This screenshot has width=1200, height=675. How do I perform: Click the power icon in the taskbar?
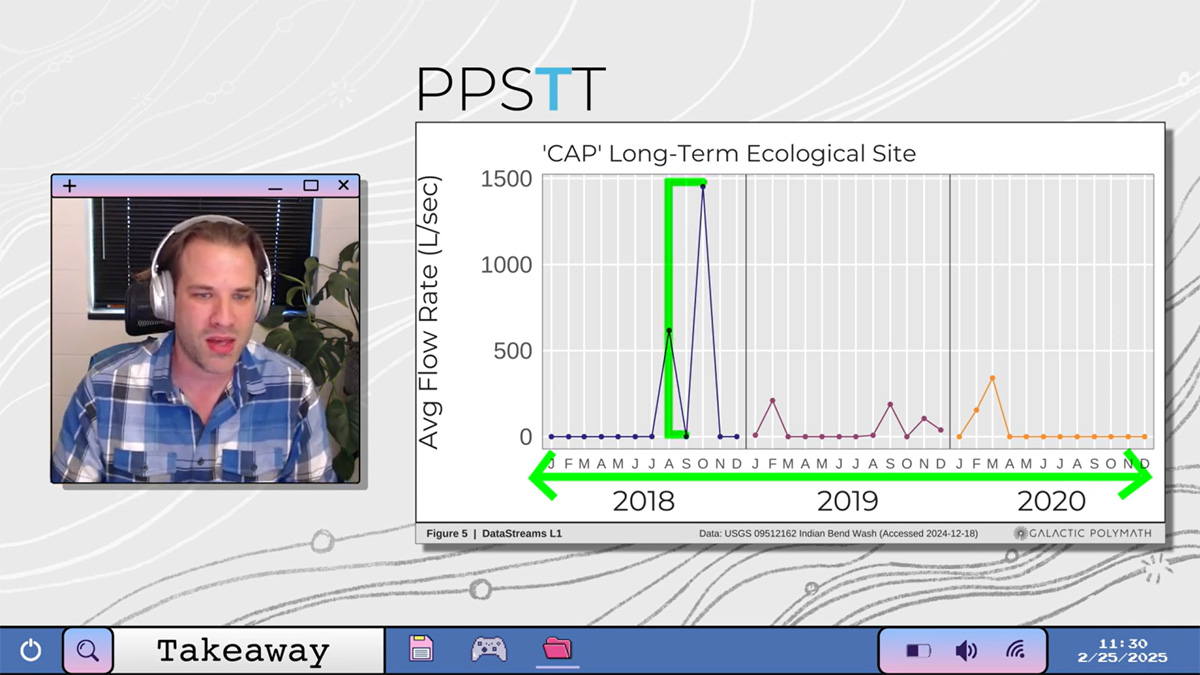pos(31,651)
